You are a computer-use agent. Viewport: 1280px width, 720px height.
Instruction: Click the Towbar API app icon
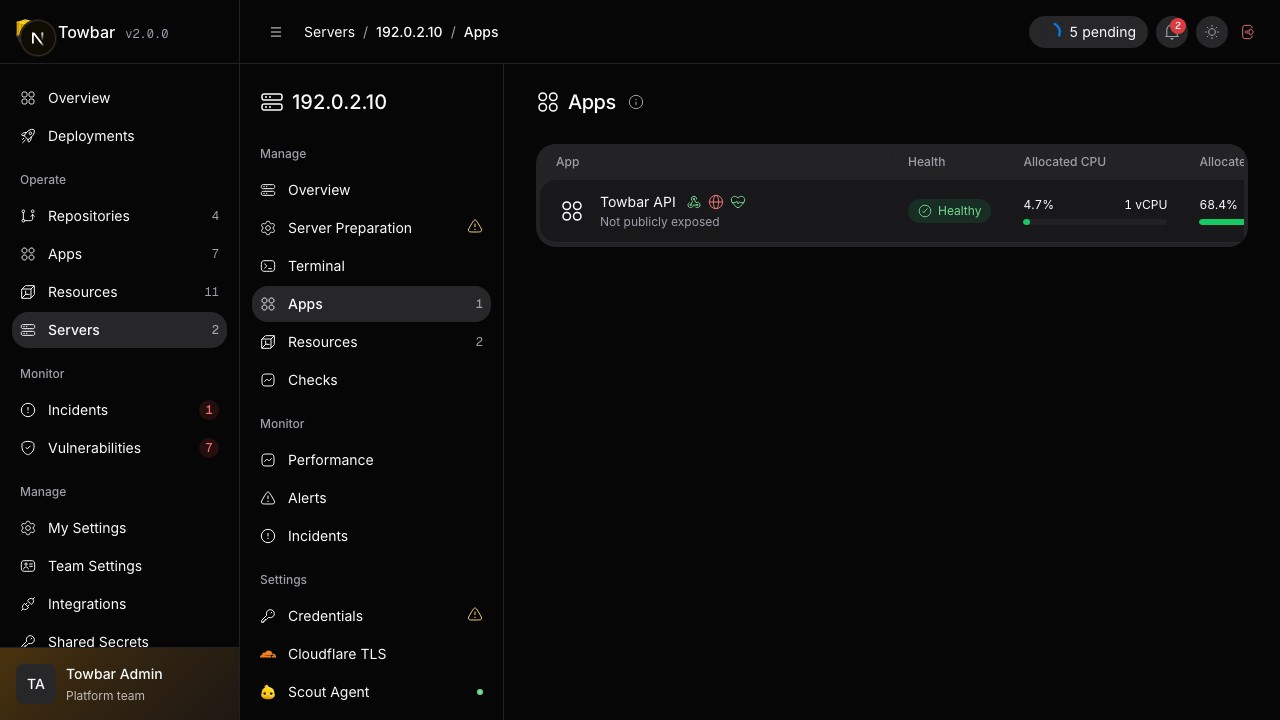(572, 211)
